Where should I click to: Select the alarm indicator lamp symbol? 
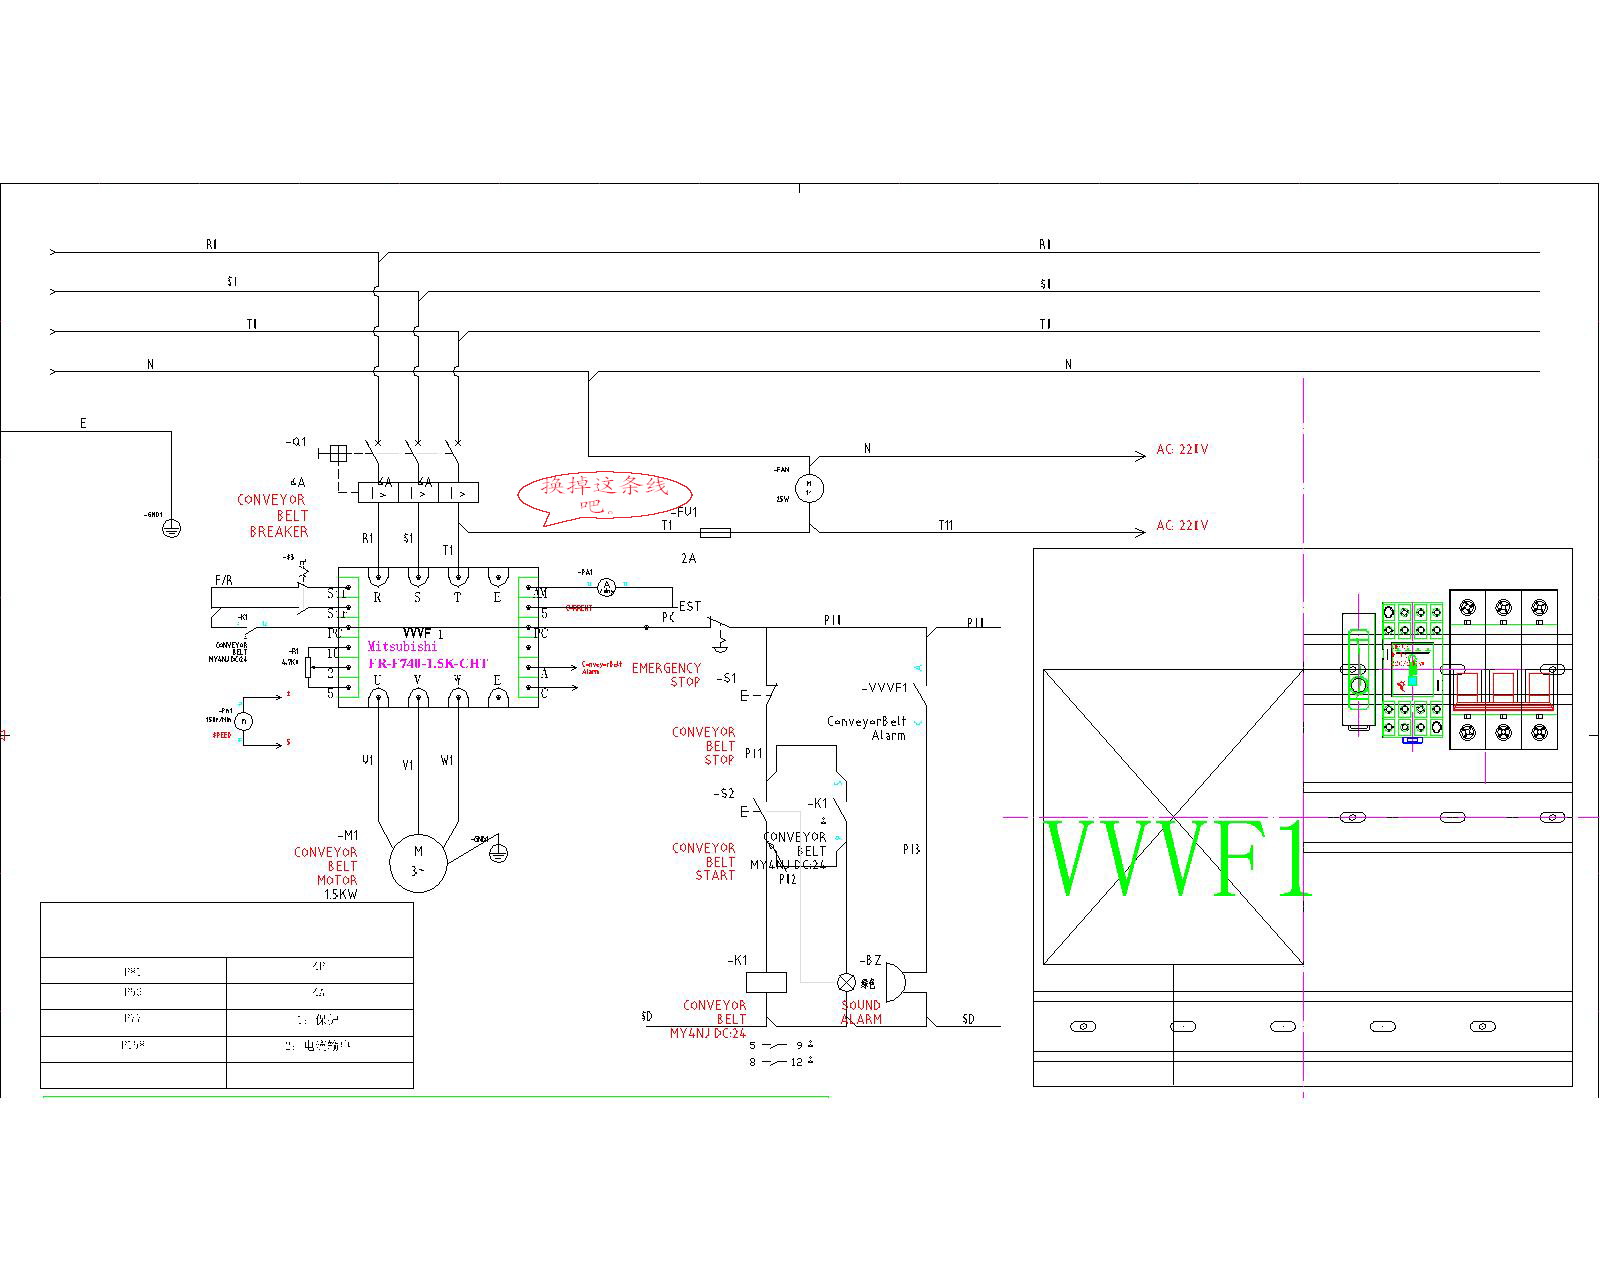tap(846, 982)
